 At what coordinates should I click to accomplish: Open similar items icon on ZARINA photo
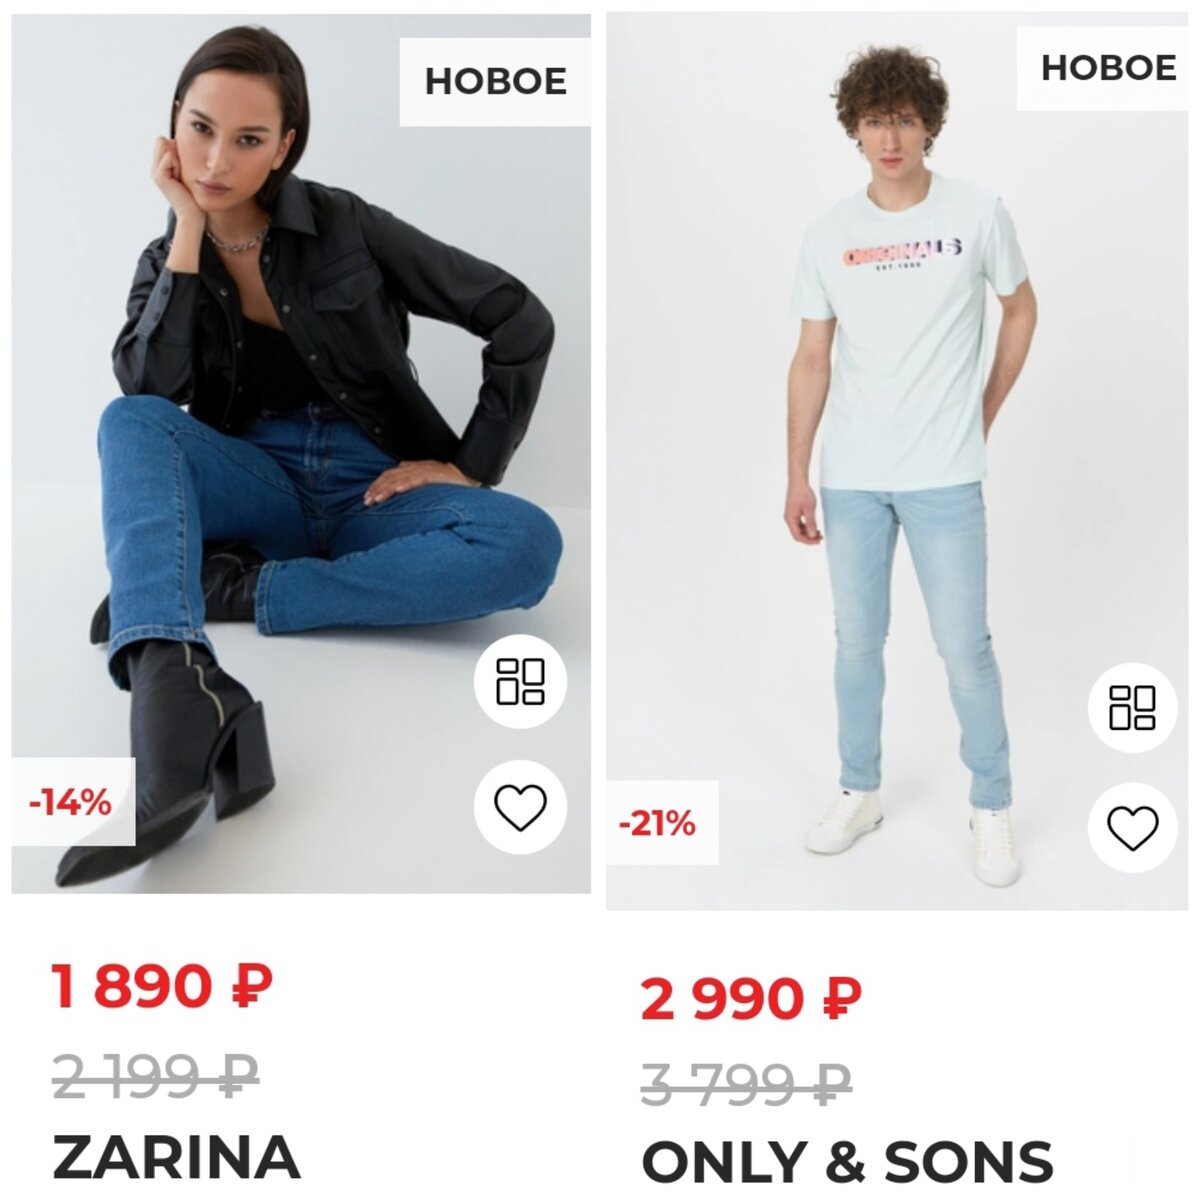[x=520, y=682]
